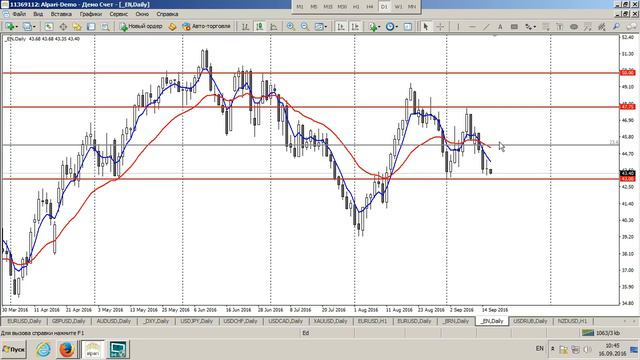
Task: Switch to the XAUUSD,Daily chart tab
Action: click(331, 321)
